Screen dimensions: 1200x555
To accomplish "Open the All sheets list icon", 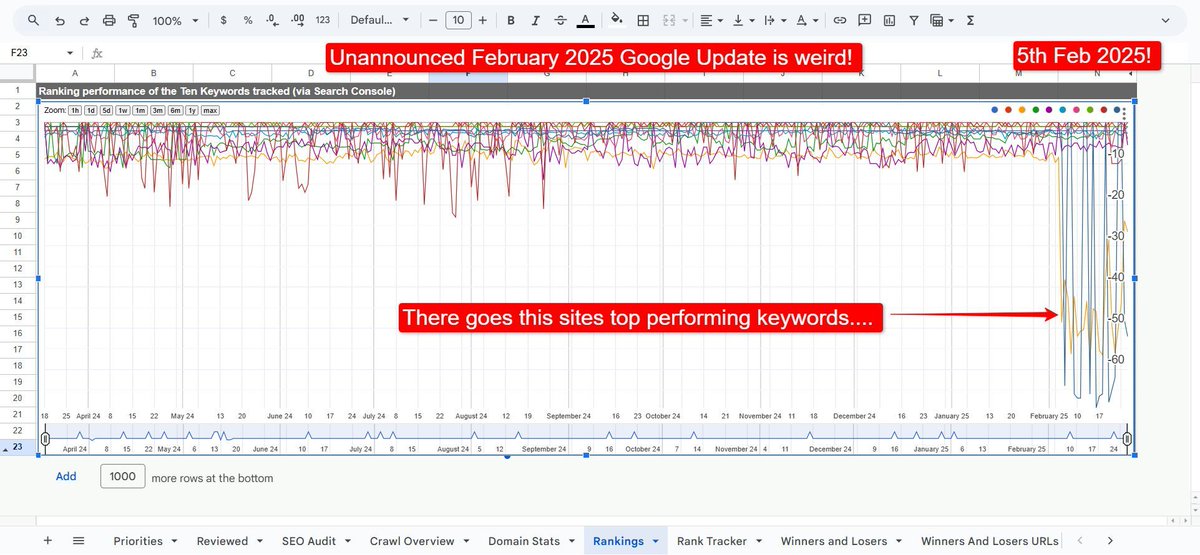I will click(x=78, y=541).
